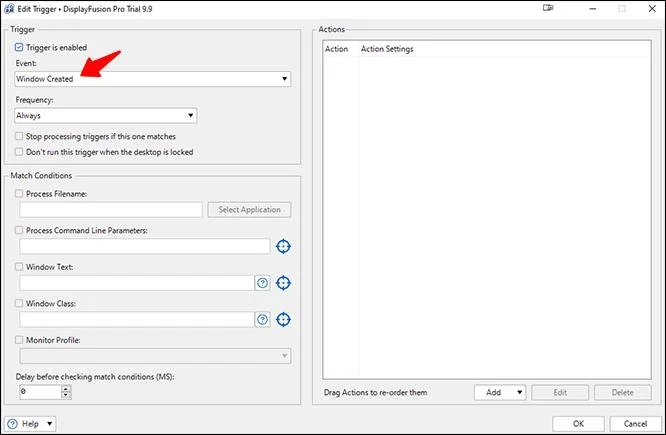666x435 pixels.
Task: Click the DisplayFusion app icon in title bar
Action: pyautogui.click(x=9, y=8)
